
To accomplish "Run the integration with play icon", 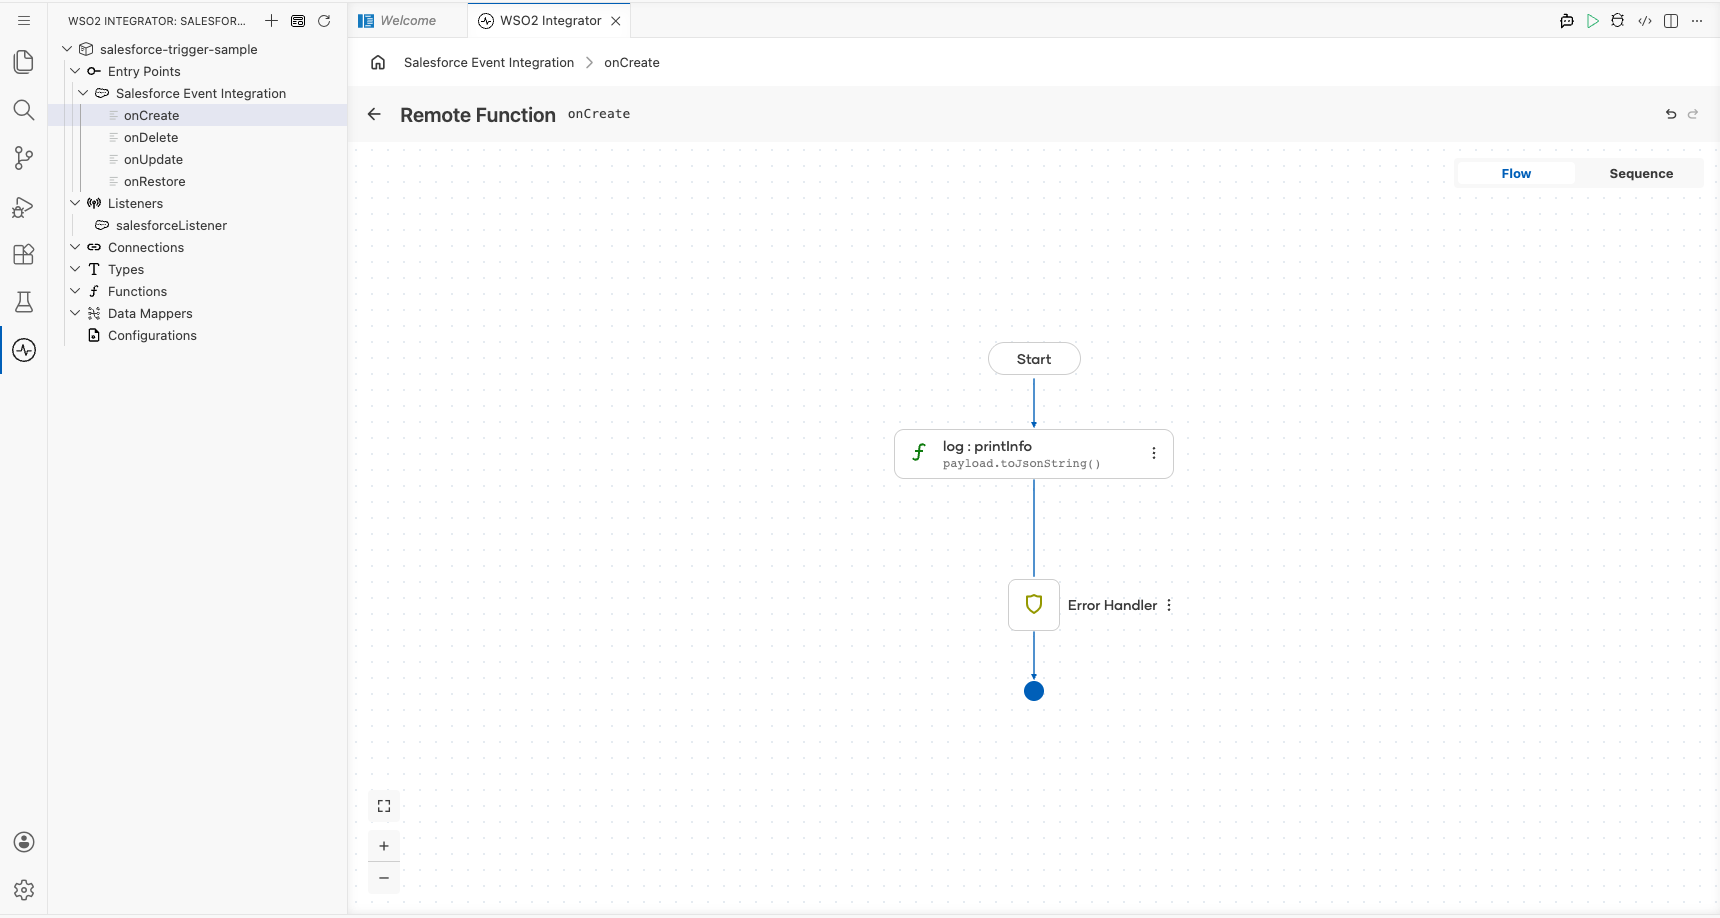I will (x=1593, y=20).
